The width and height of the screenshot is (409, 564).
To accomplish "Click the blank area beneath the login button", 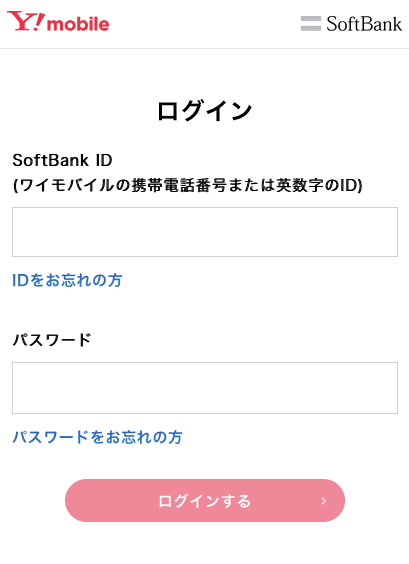I will 205,543.
